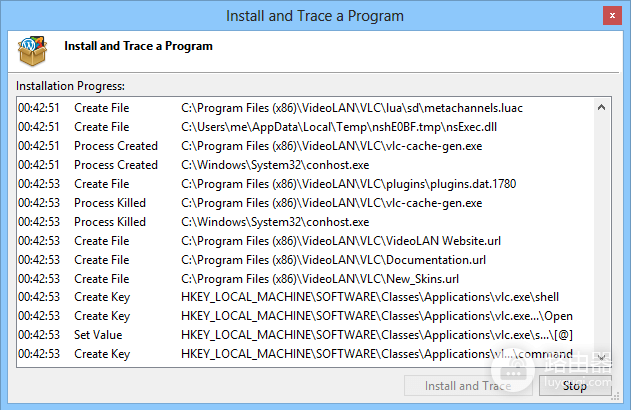Select Process Created vlc-cache-gen.exe row
This screenshot has height=410, width=631.
pyautogui.click(x=305, y=146)
